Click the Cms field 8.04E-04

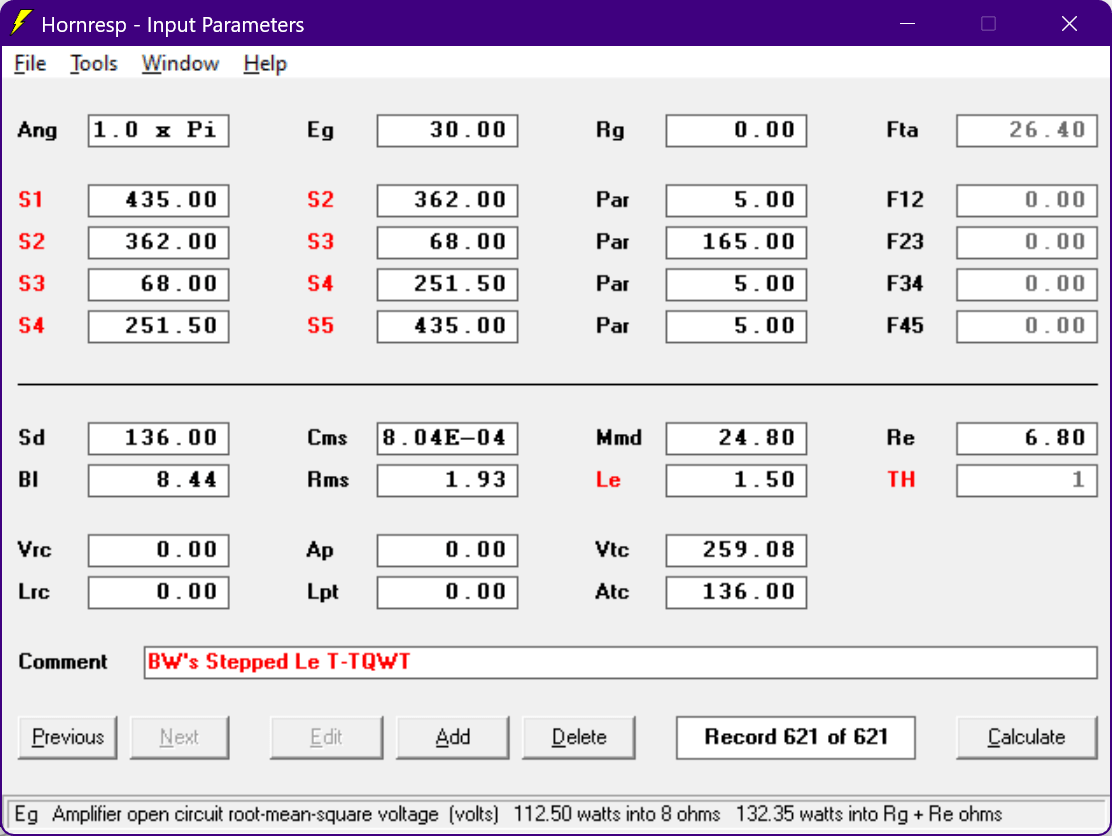(447, 438)
